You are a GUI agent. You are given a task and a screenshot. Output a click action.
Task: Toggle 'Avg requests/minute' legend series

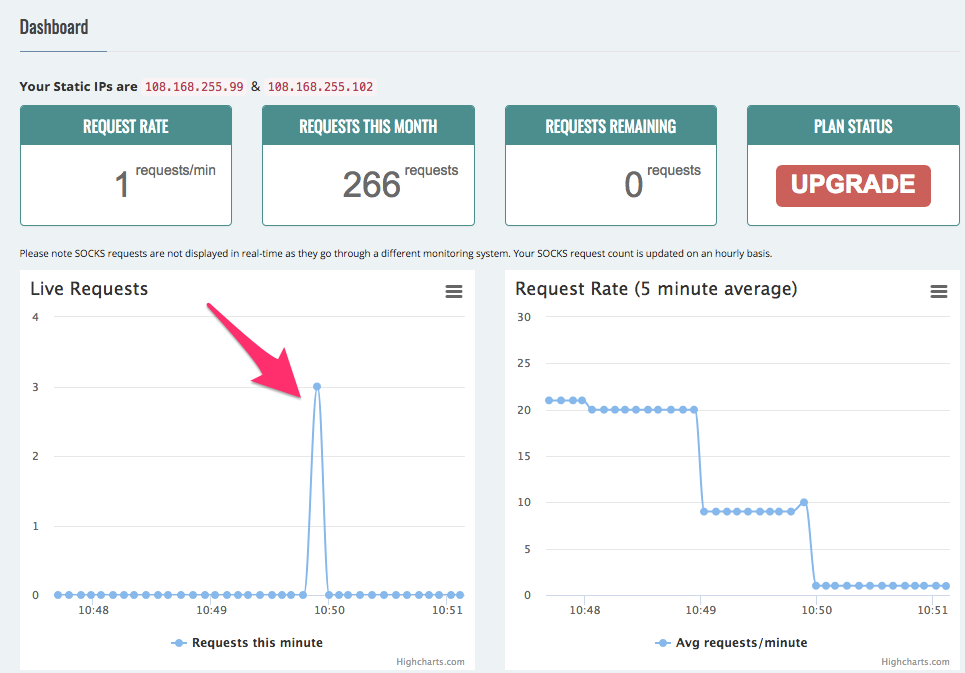732,642
